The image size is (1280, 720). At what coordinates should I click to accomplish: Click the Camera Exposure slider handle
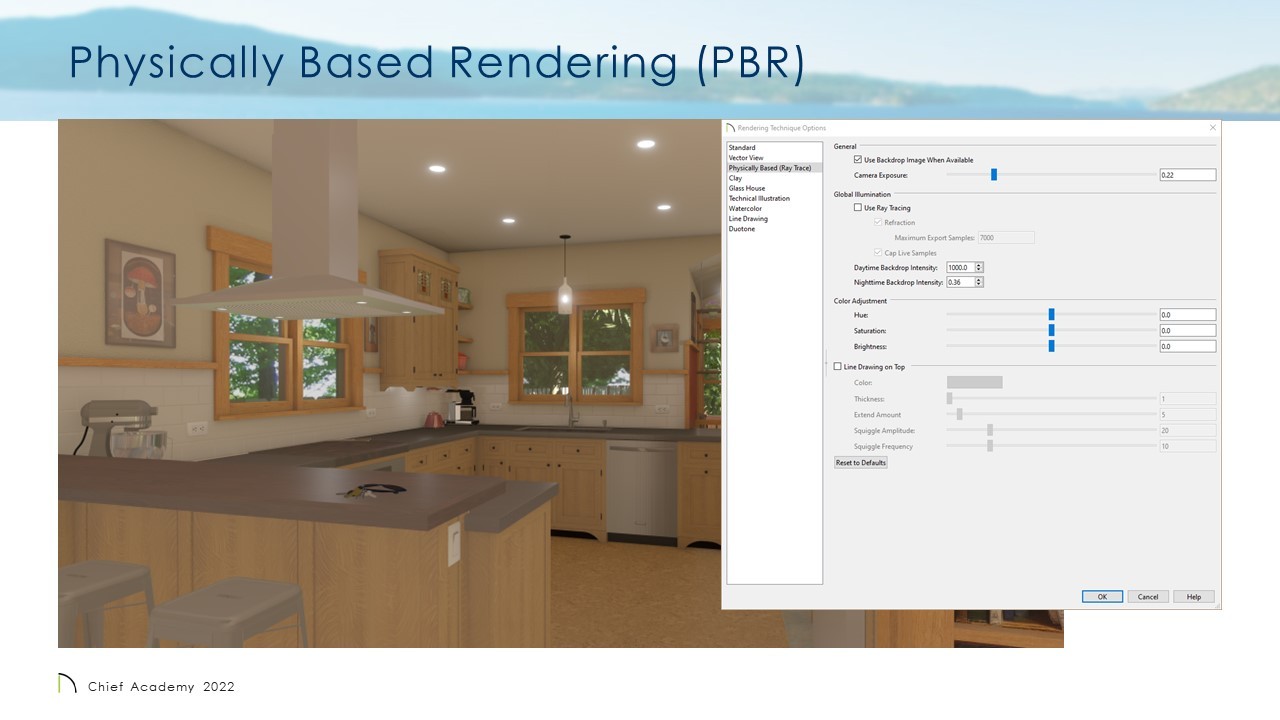click(x=994, y=175)
